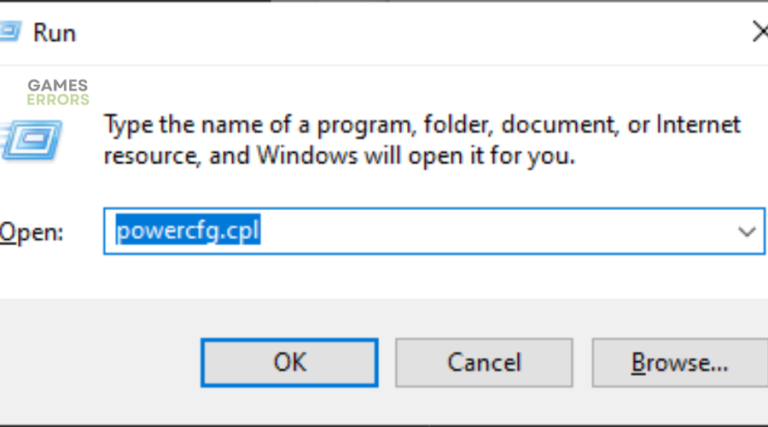768x427 pixels.
Task: Click the "Open:" field label
Action: click(x=30, y=233)
